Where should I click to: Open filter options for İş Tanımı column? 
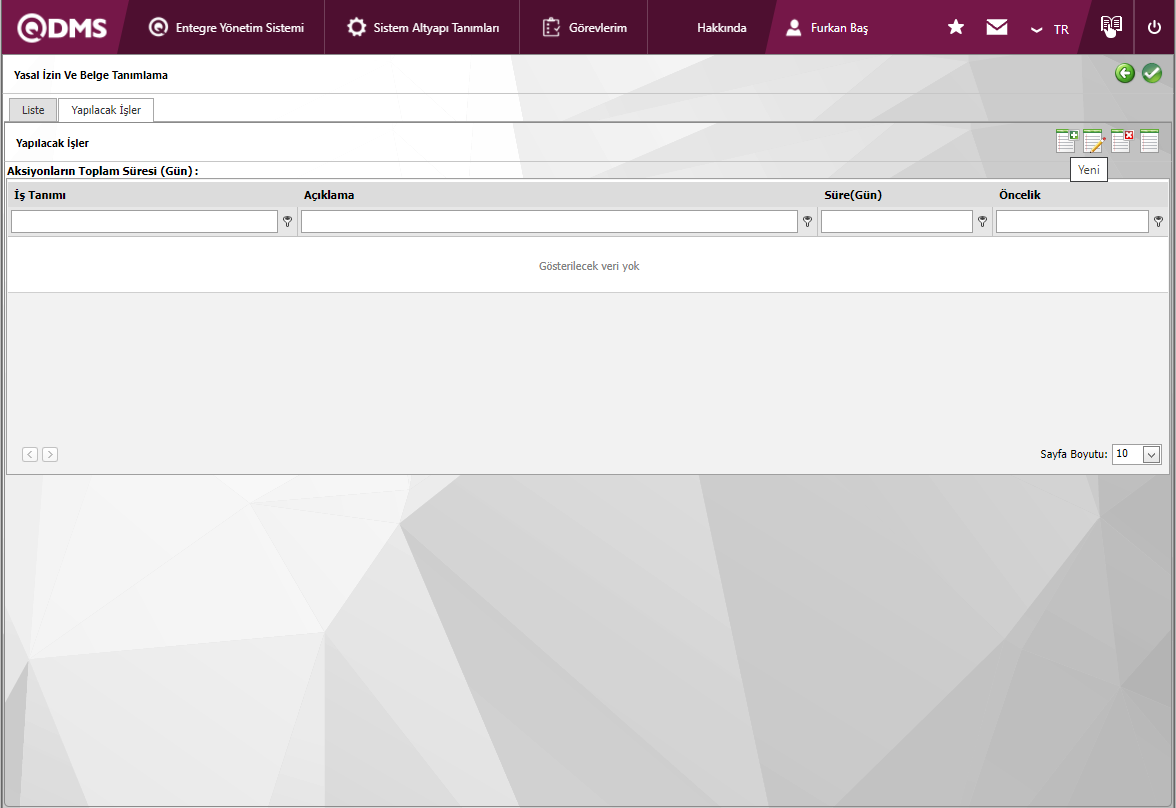tap(288, 222)
